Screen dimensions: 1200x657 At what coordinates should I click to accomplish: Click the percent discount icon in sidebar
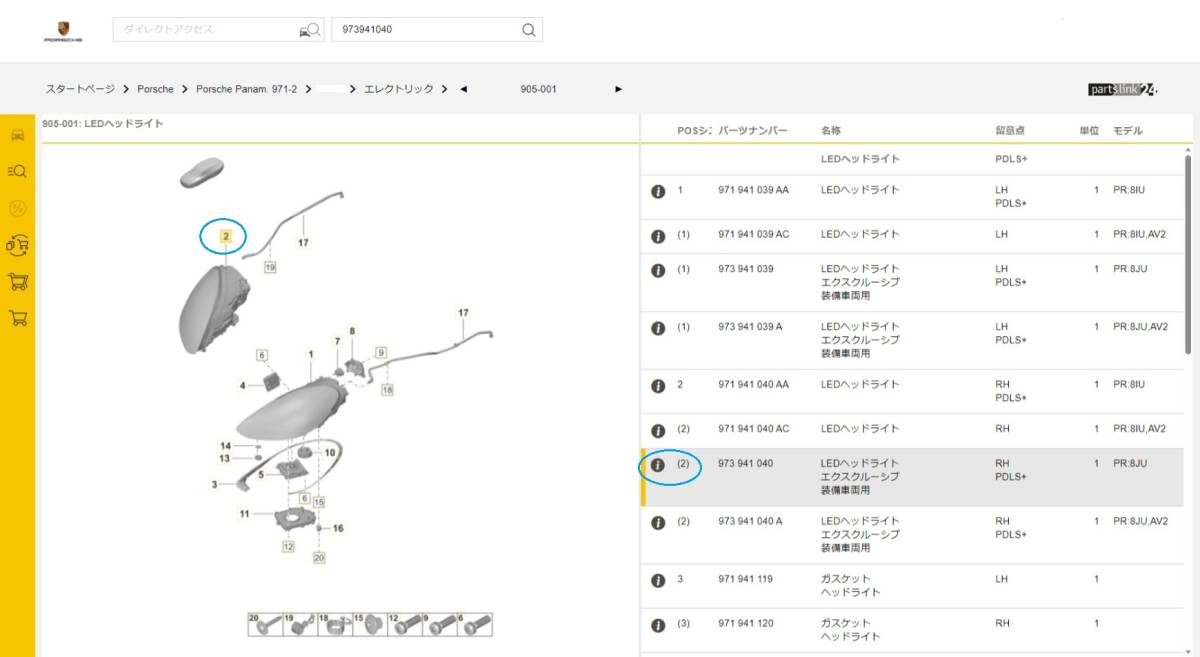pyautogui.click(x=15, y=208)
